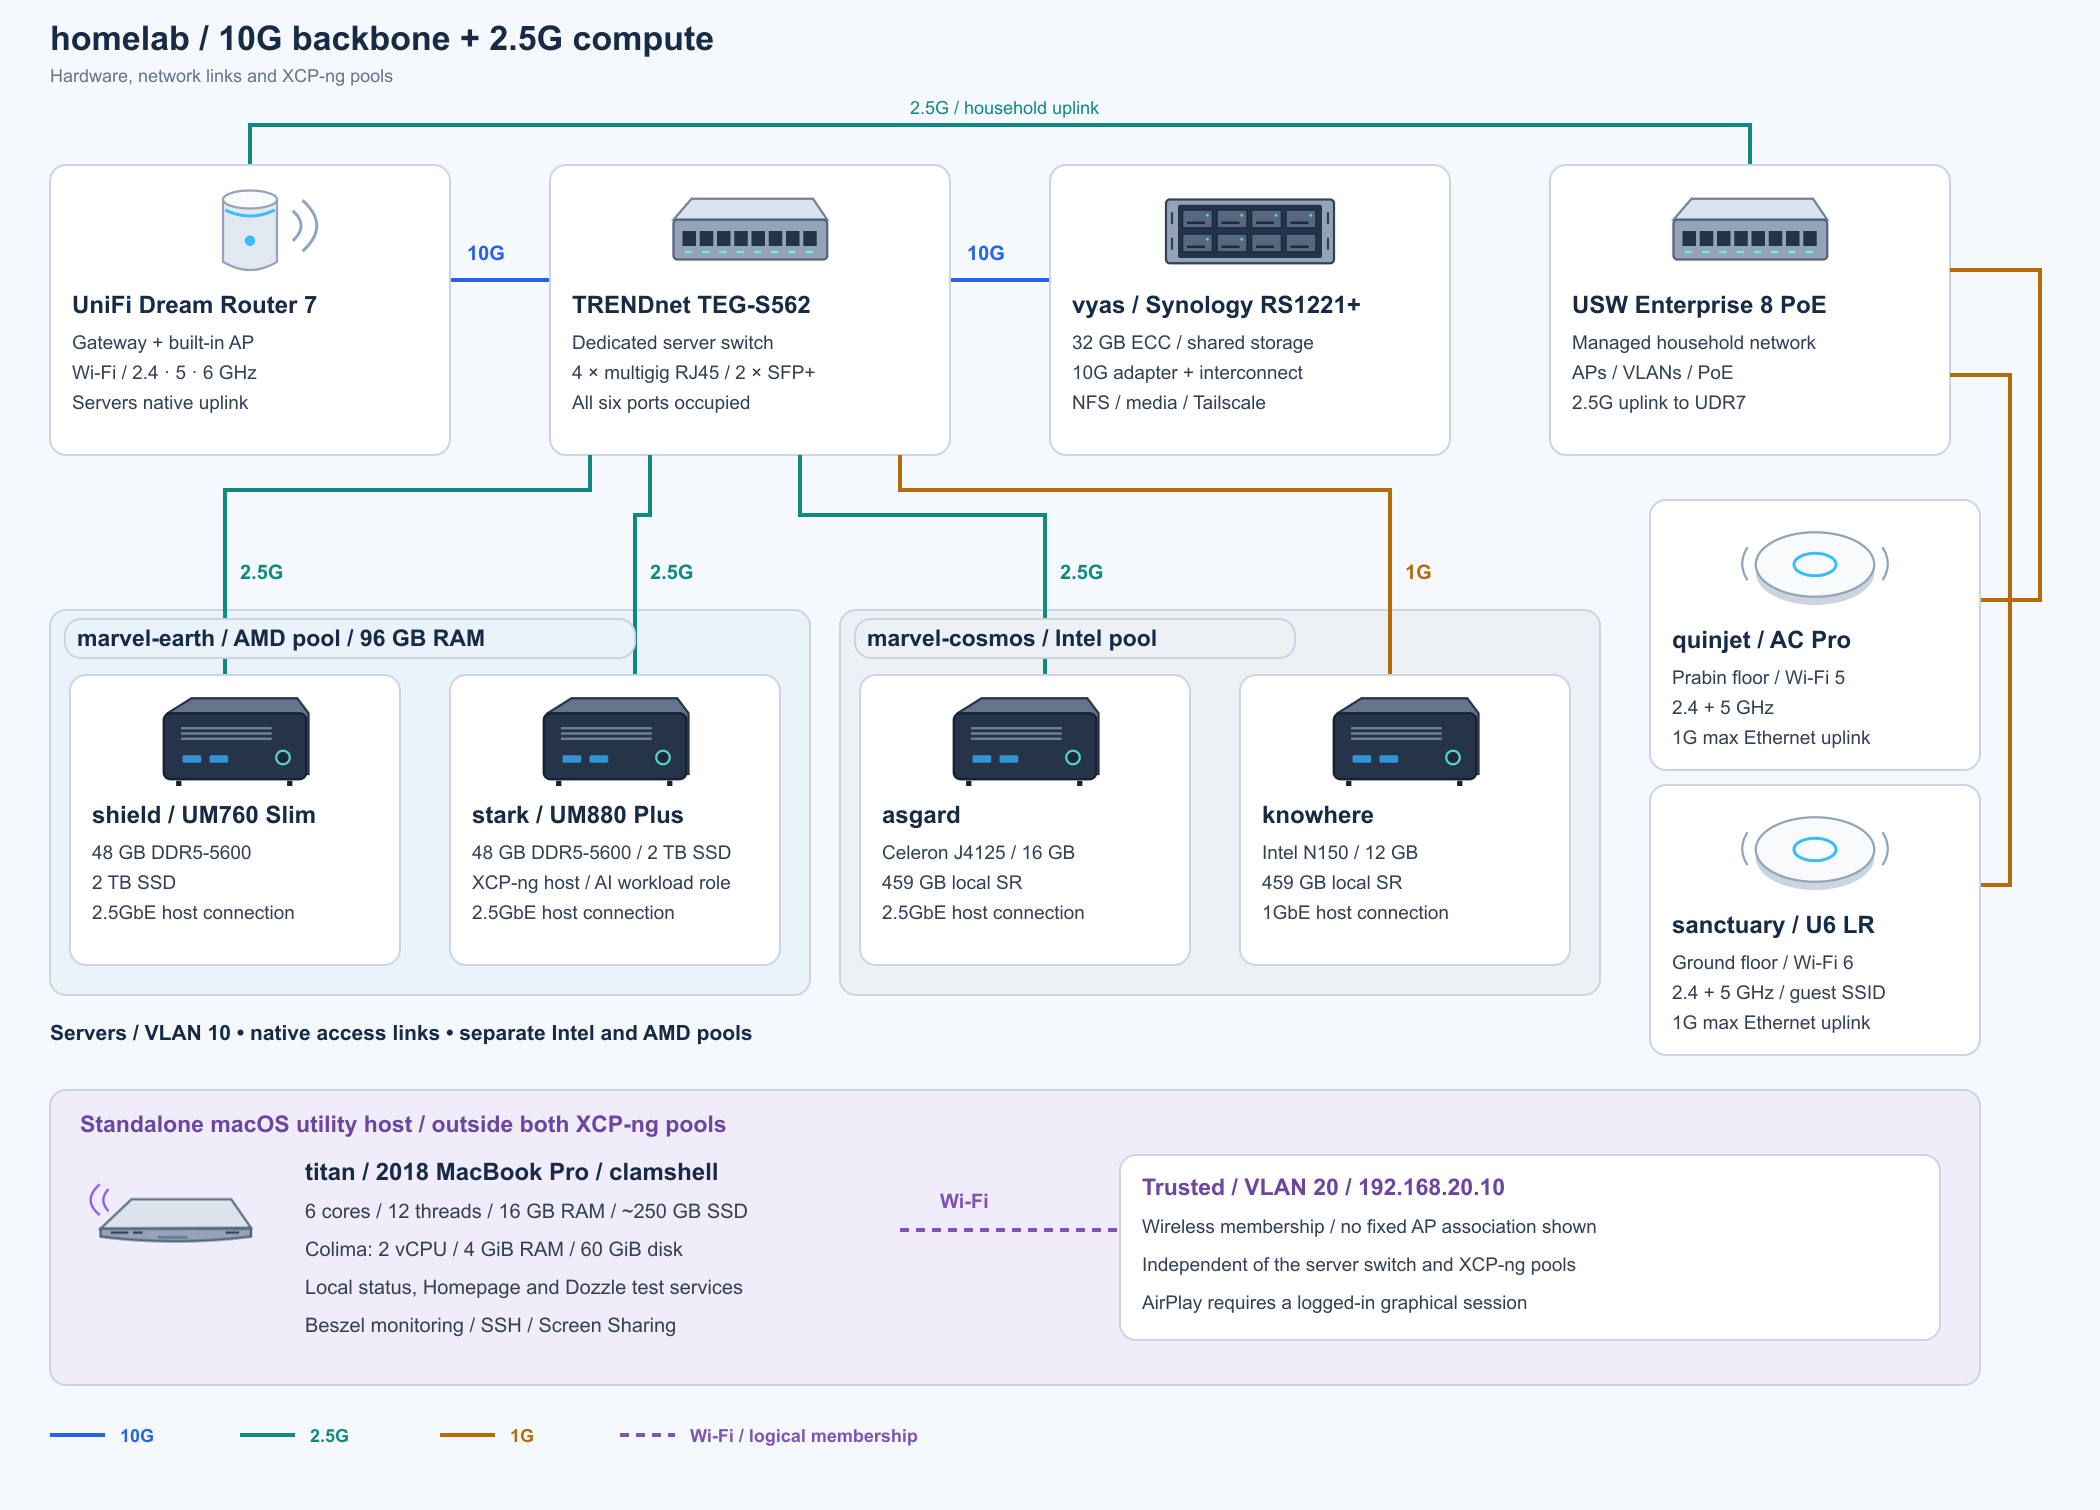
Task: Click the '2.5G uplink to UDR7' line
Action: [1659, 402]
